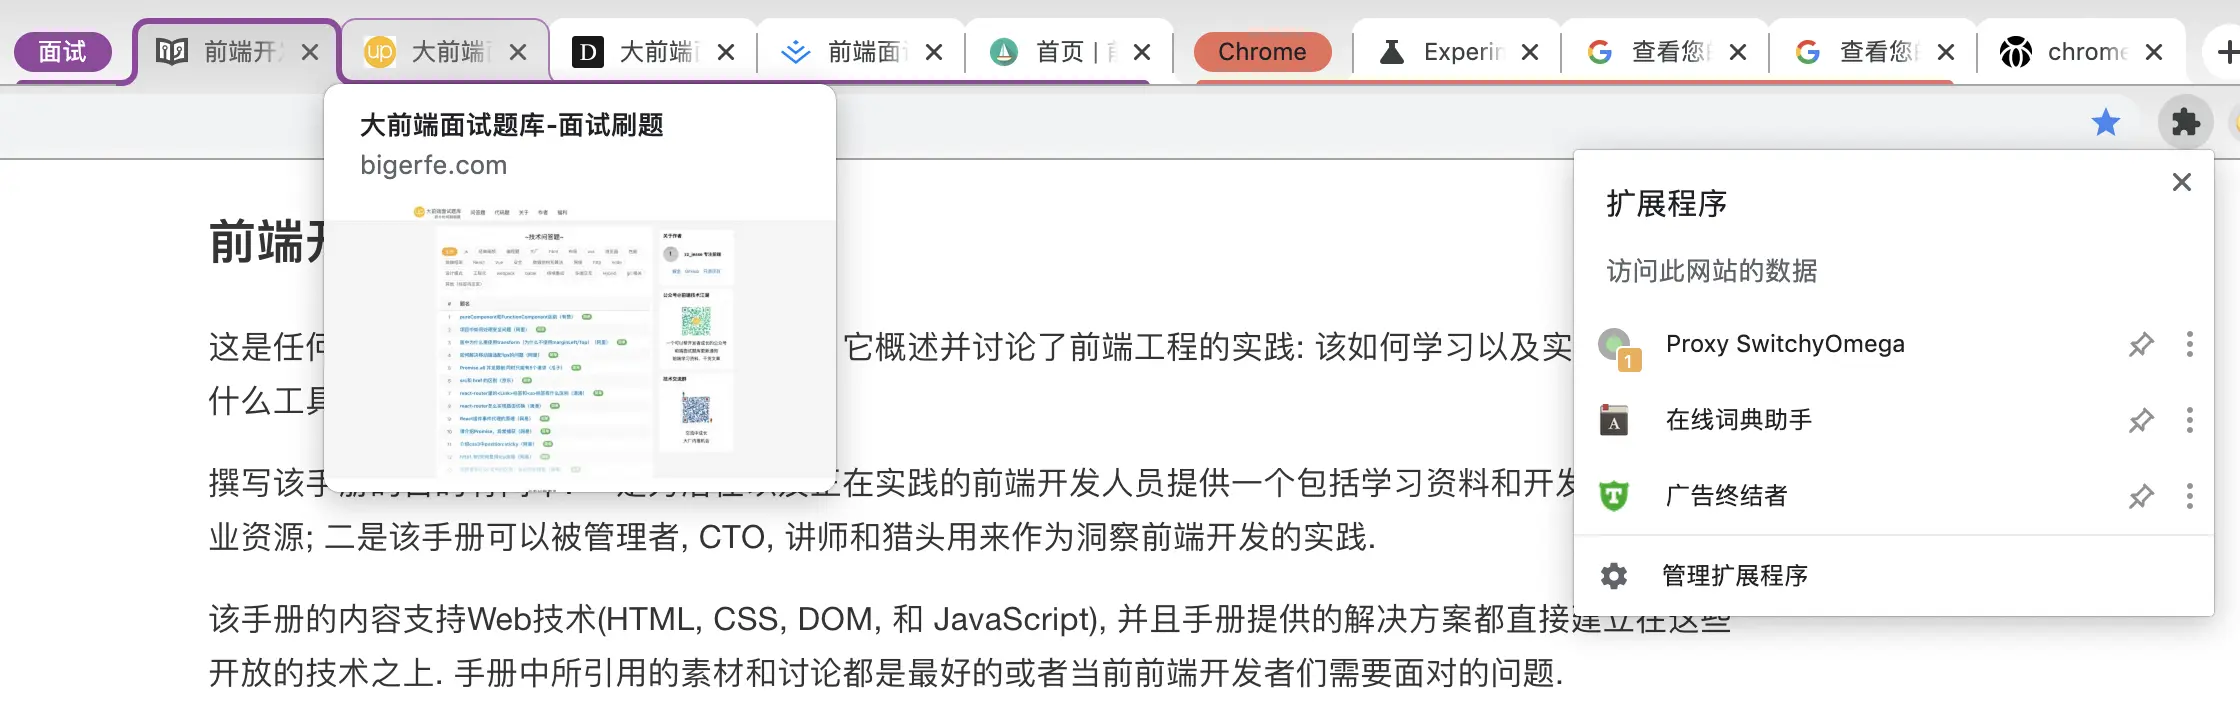The height and width of the screenshot is (702, 2240).
Task: Close the chrome tab
Action: [x=2154, y=52]
